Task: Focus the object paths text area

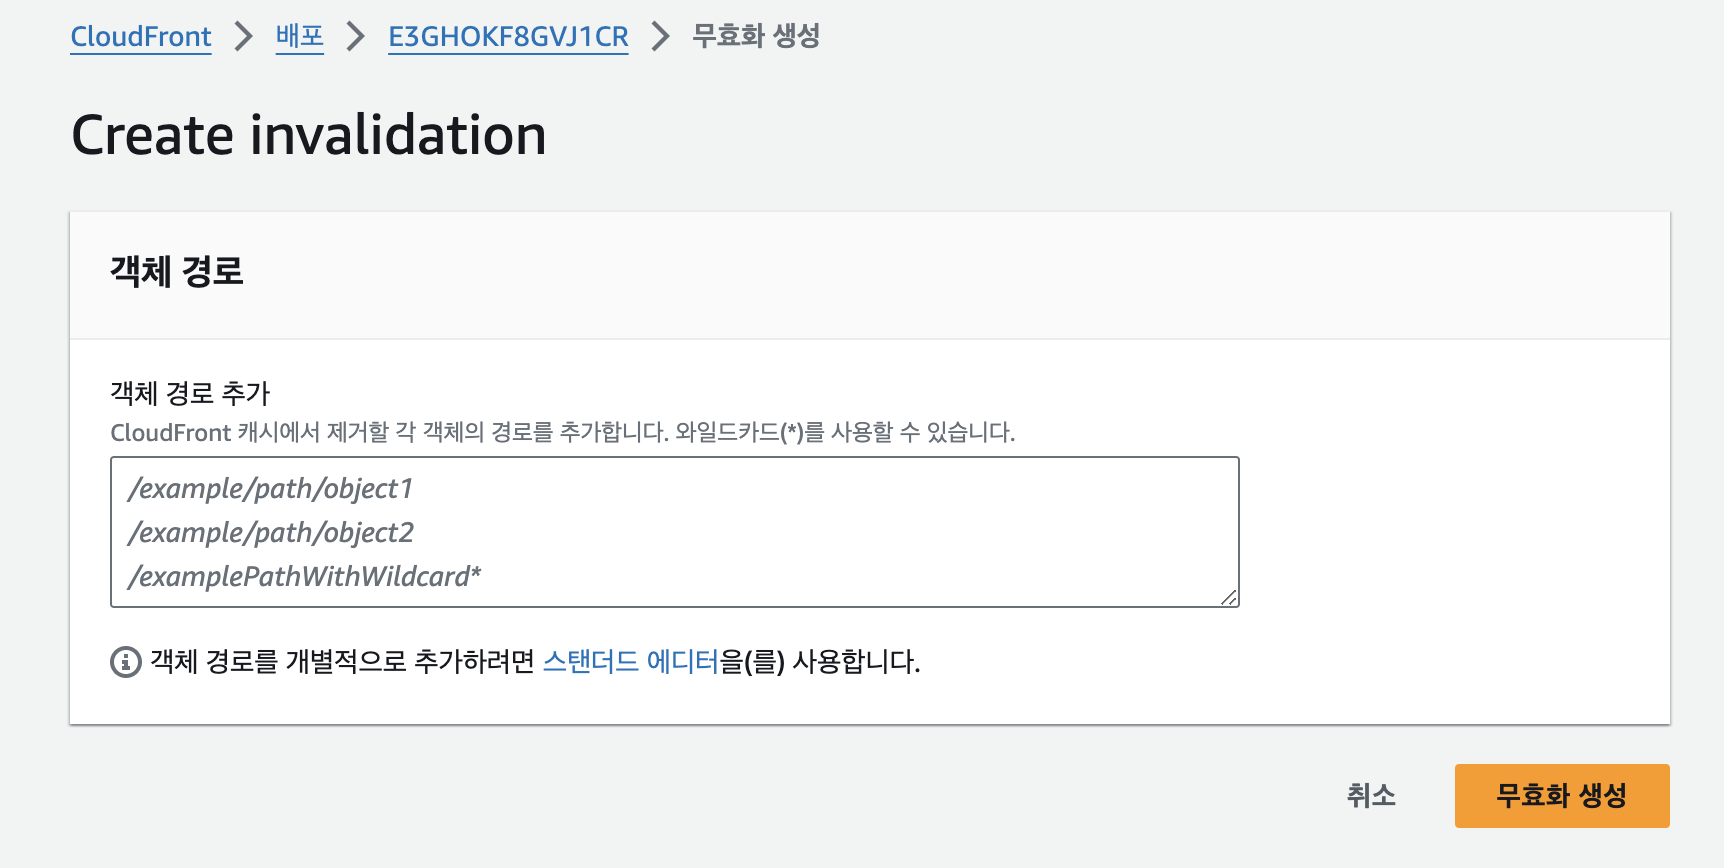Action: [674, 532]
